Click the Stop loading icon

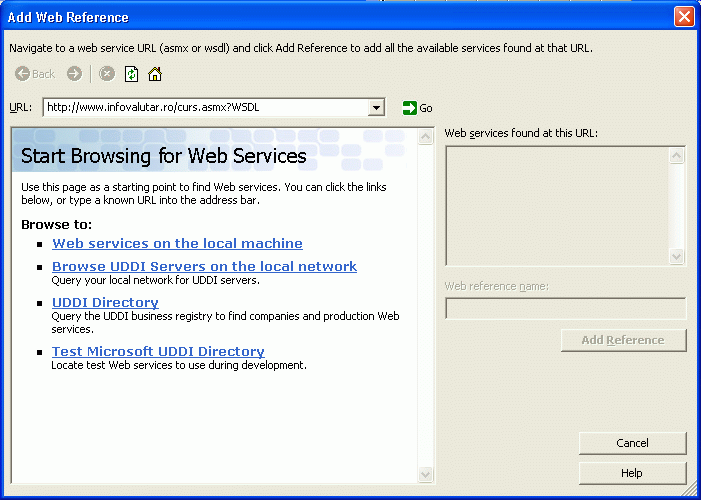point(107,74)
